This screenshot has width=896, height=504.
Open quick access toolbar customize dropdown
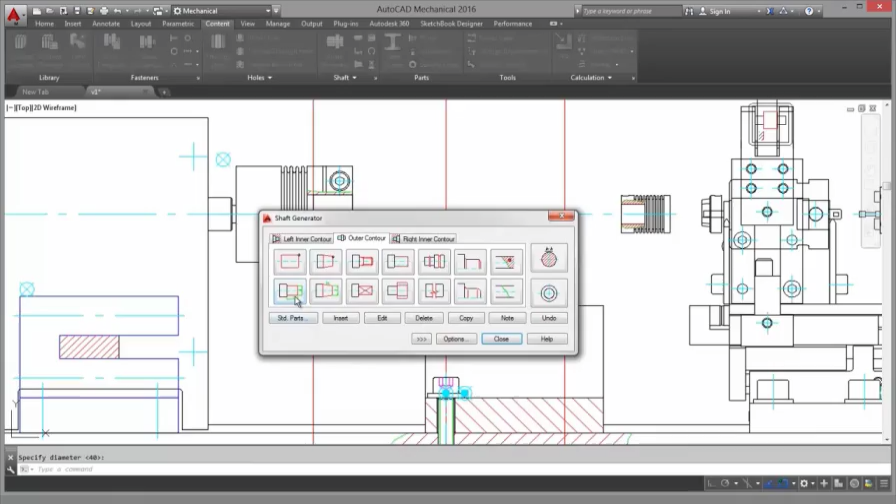tap(277, 11)
